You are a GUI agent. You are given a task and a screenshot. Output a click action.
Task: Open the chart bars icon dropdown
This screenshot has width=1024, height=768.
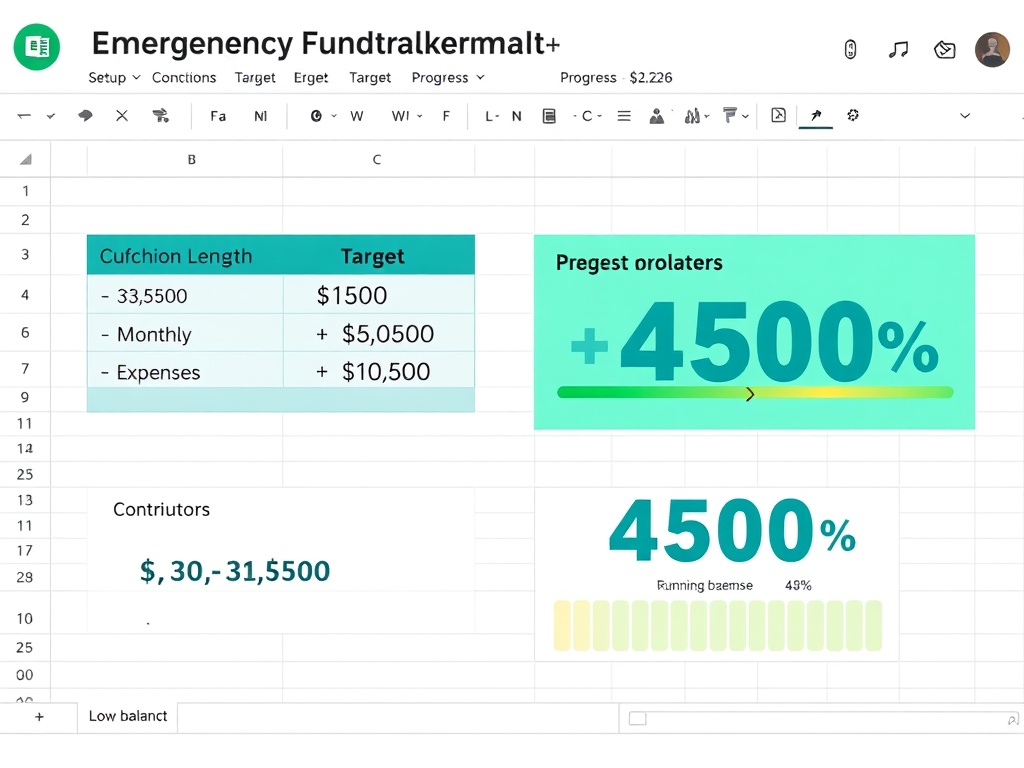click(696, 116)
